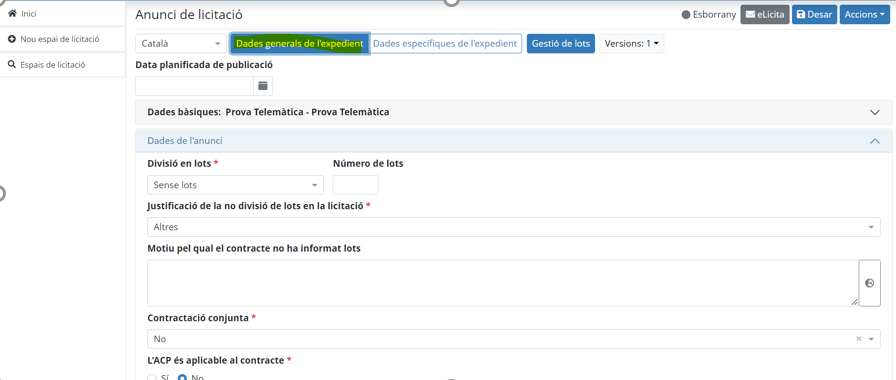Switch to Dades específiques de l'expedient tab
896x380 pixels.
[445, 43]
